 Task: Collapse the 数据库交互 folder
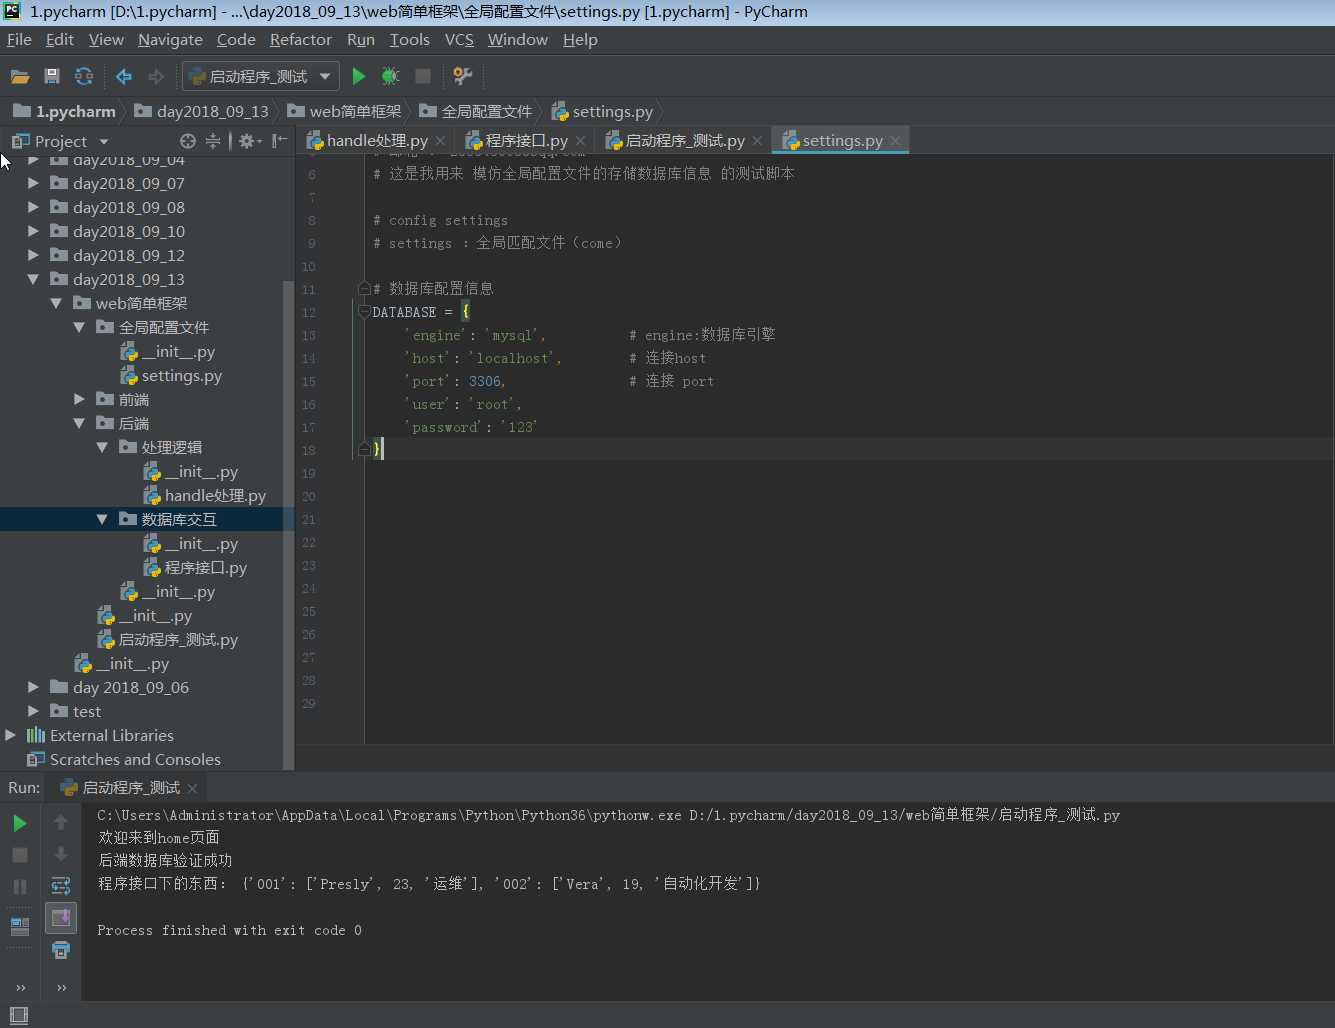(102, 519)
